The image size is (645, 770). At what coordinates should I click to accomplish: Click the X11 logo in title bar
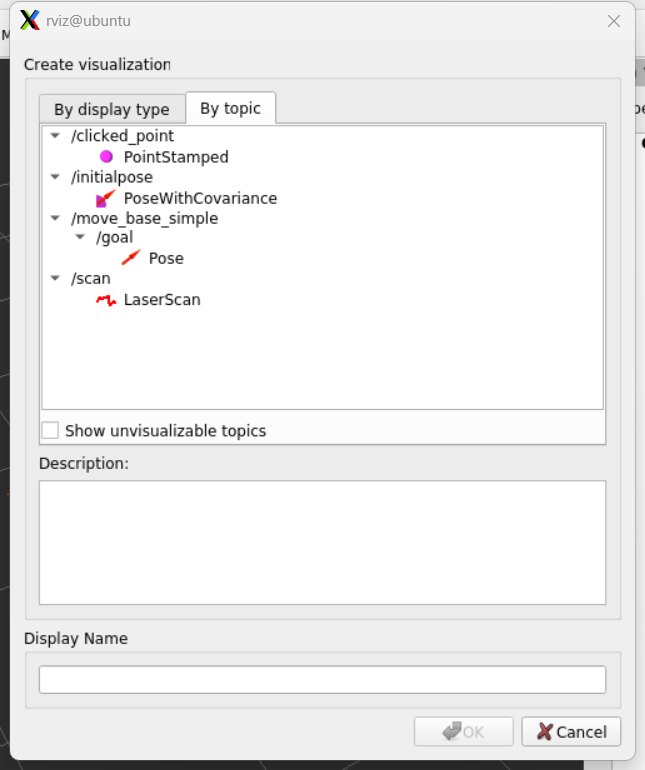pyautogui.click(x=30, y=21)
